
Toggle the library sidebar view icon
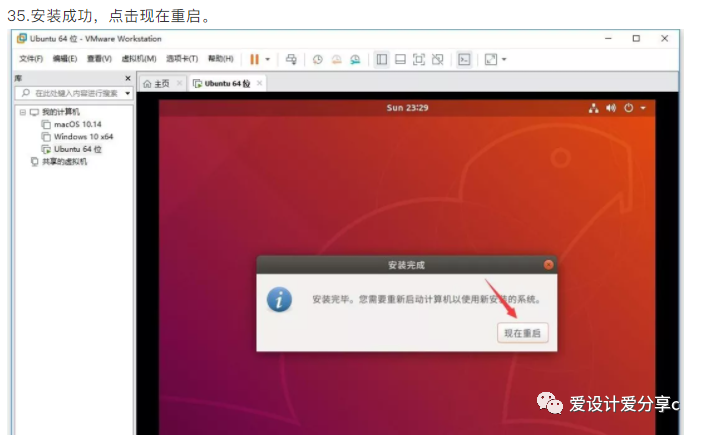382,59
